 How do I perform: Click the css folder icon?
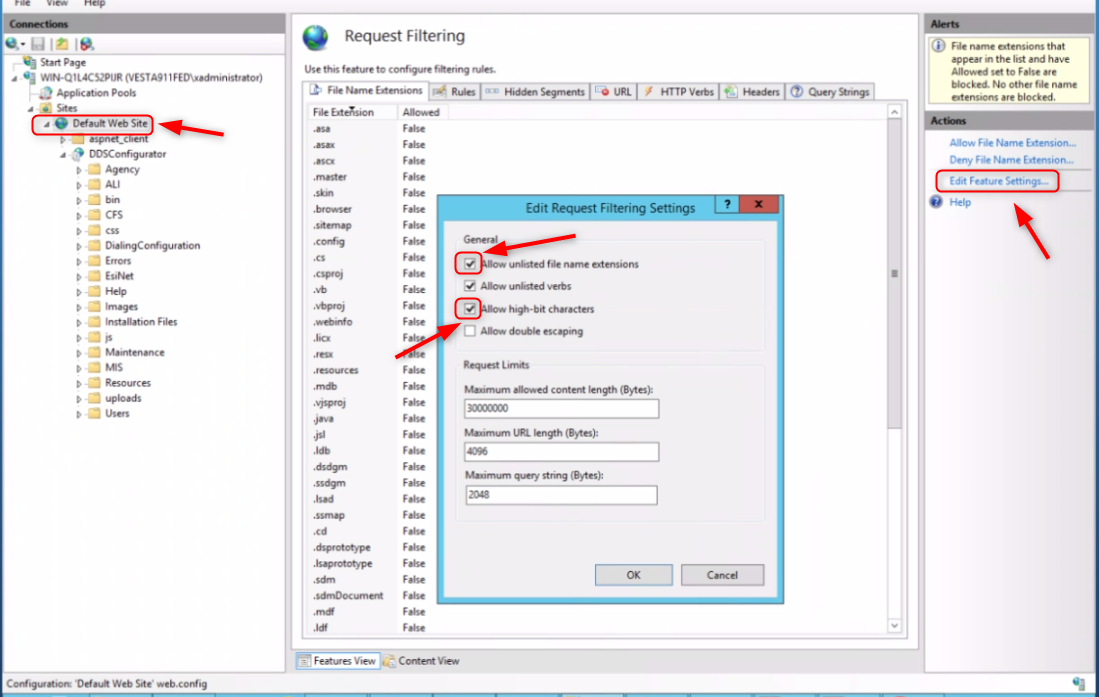click(94, 230)
